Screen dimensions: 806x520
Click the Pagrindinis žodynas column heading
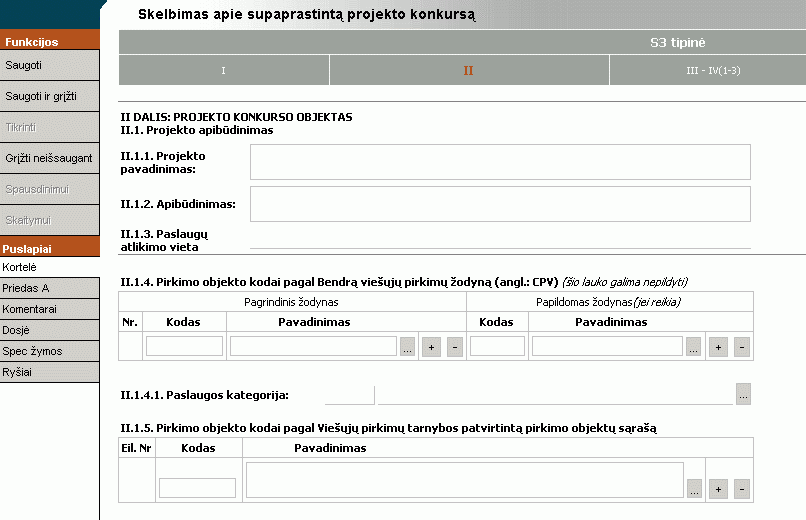291,302
